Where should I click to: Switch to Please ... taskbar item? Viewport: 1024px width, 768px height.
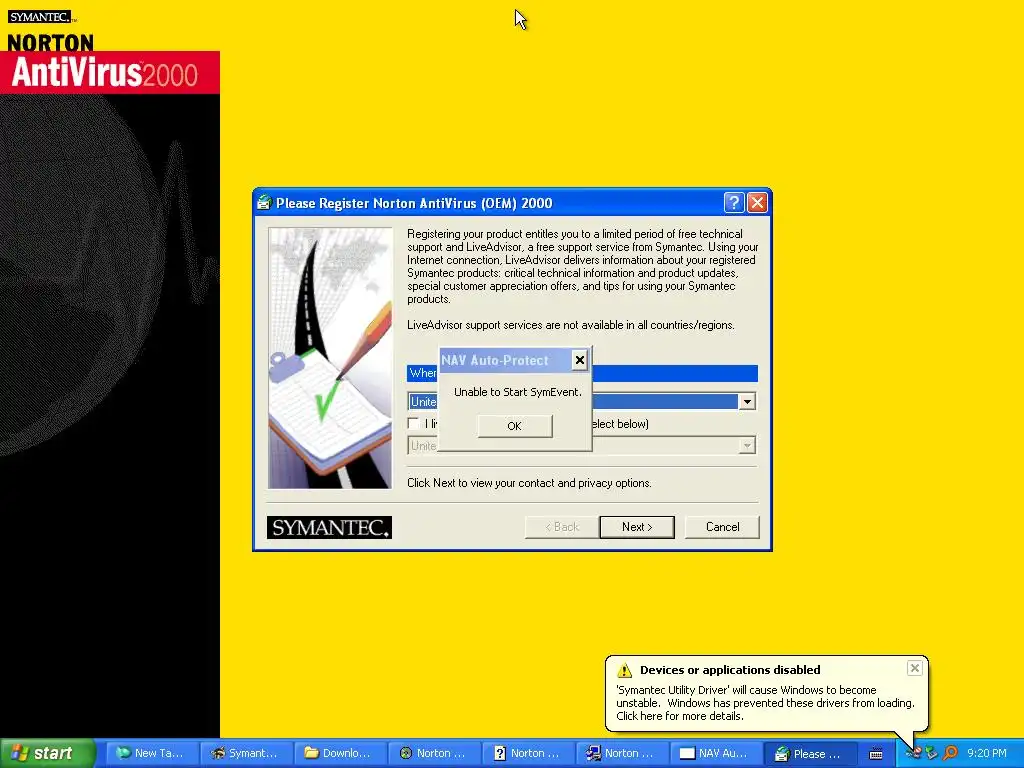pos(810,753)
